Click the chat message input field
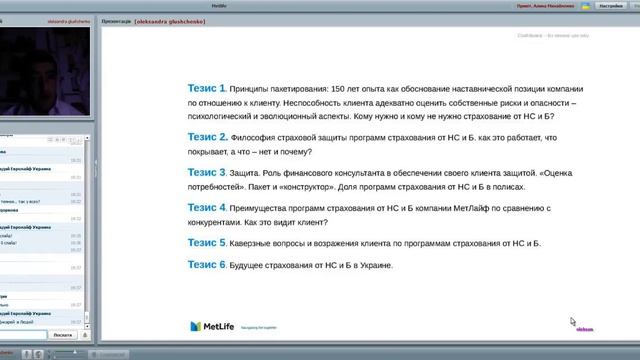The width and height of the screenshot is (640, 360). pyautogui.click(x=23, y=335)
